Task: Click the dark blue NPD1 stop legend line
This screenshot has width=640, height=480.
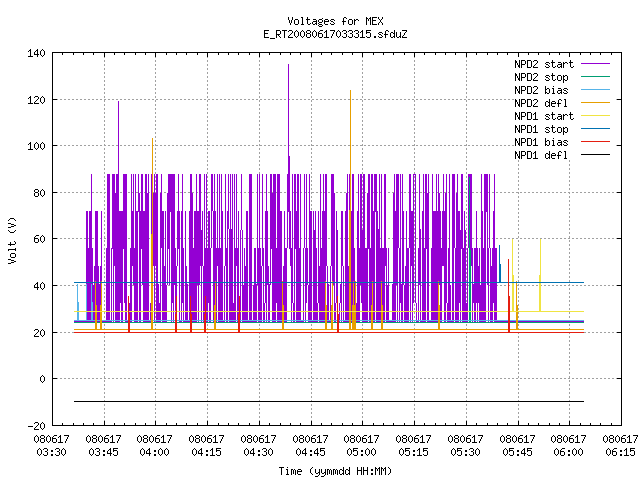Action: tap(595, 129)
